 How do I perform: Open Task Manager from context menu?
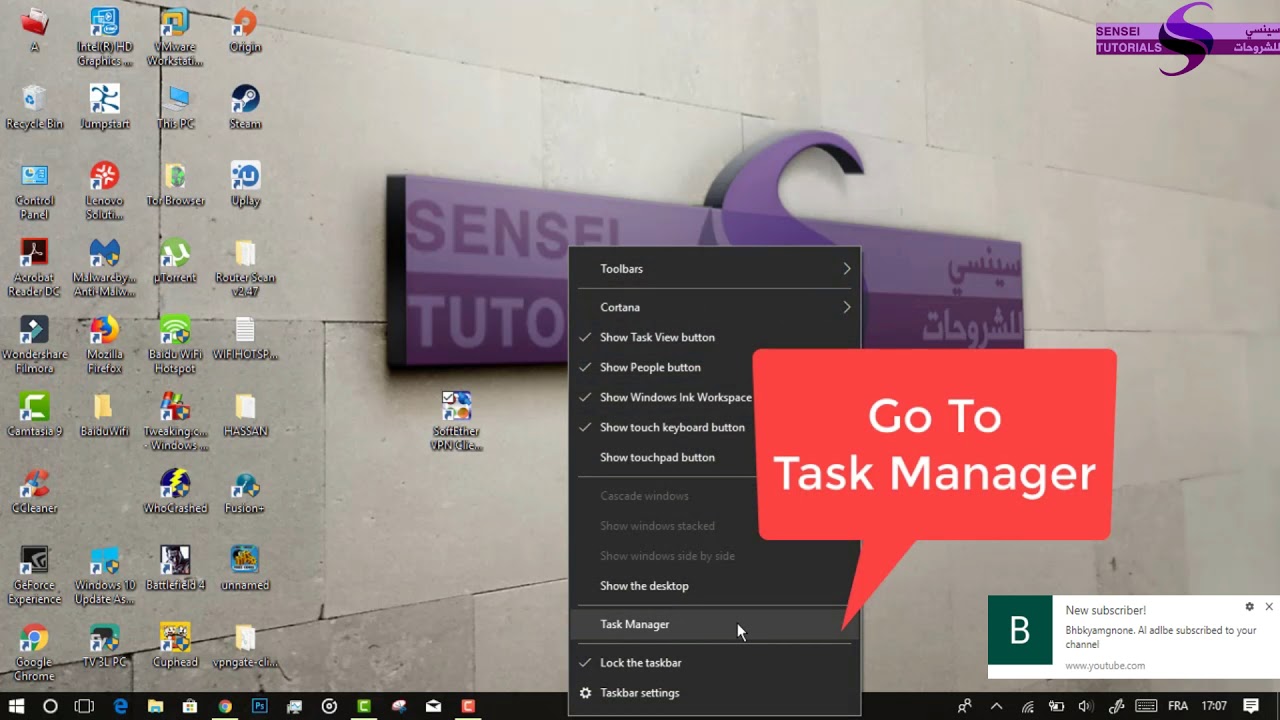[x=714, y=624]
